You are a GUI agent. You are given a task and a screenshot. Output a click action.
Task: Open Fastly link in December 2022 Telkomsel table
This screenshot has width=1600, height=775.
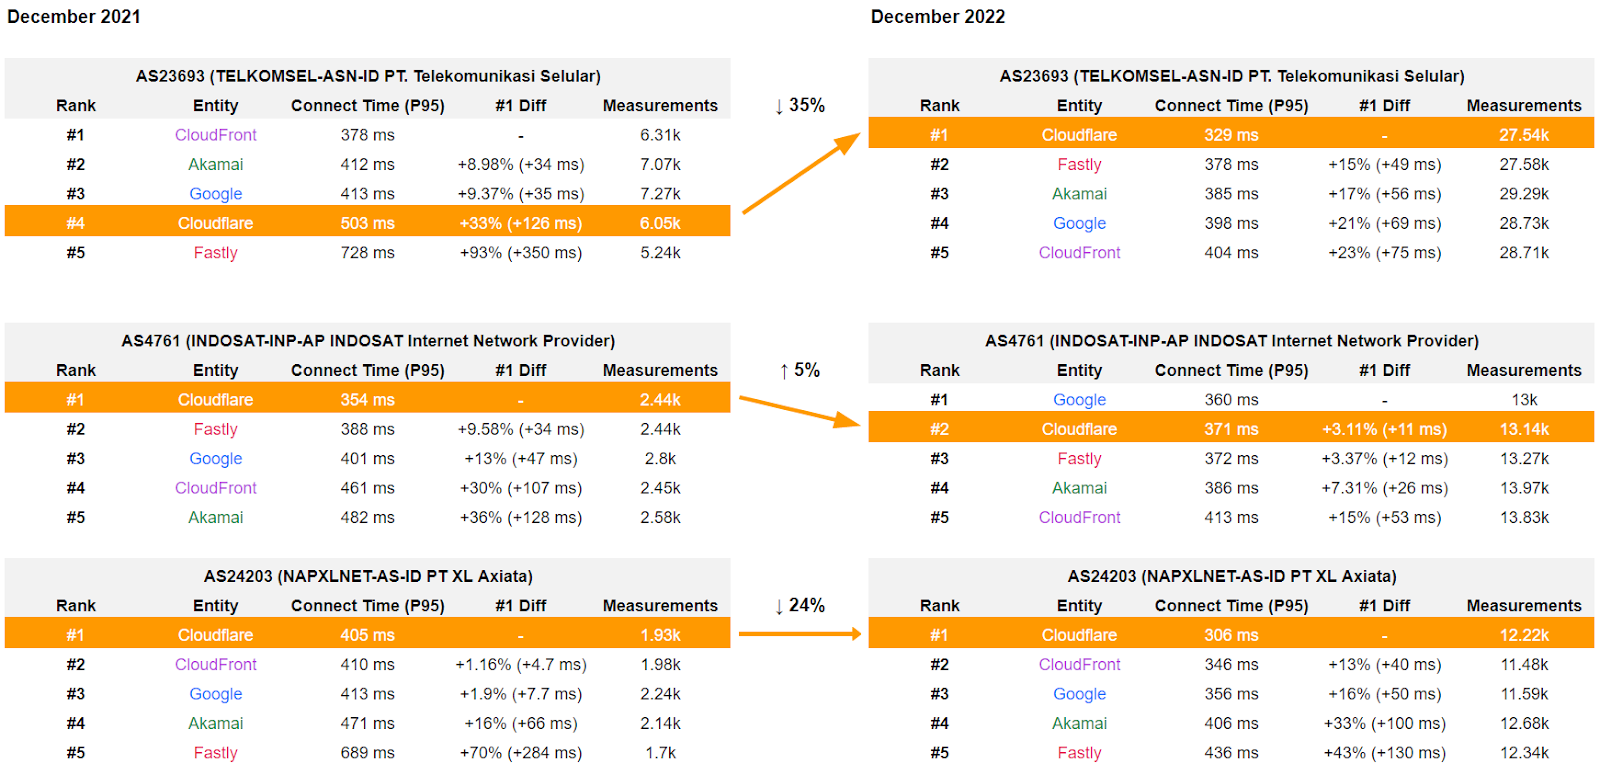[1079, 164]
